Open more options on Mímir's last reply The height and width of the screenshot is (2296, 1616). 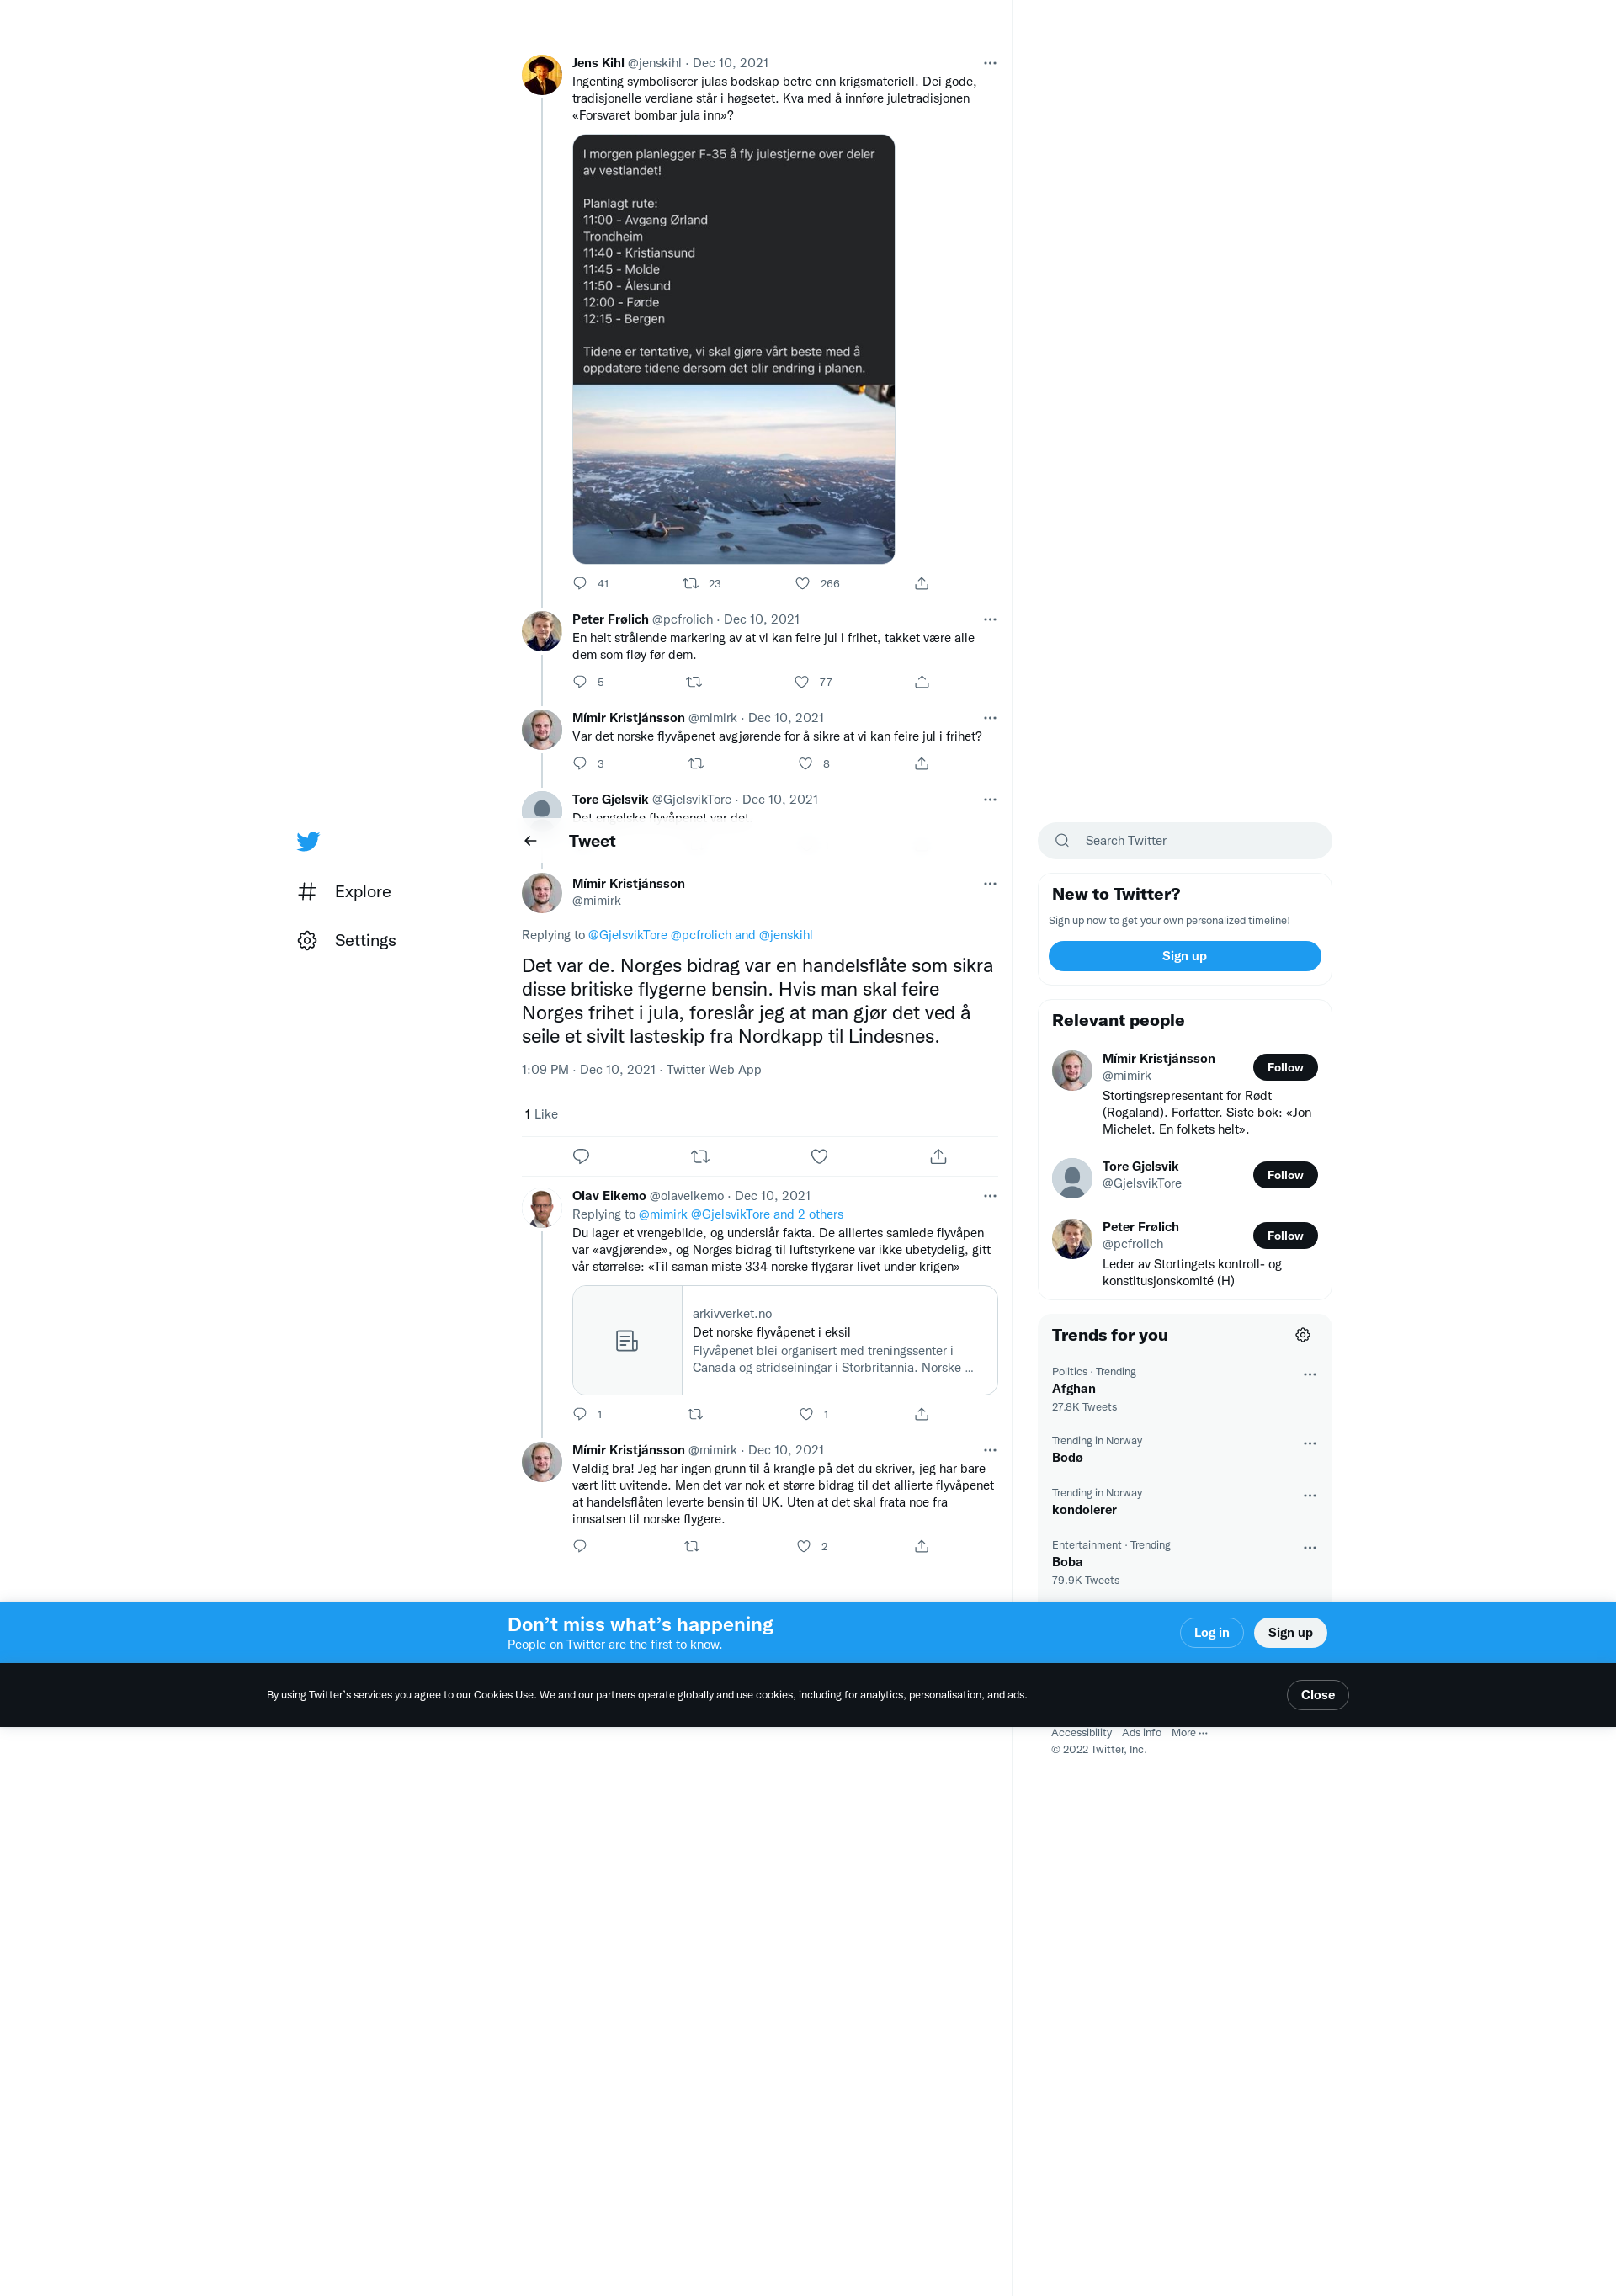(990, 1450)
